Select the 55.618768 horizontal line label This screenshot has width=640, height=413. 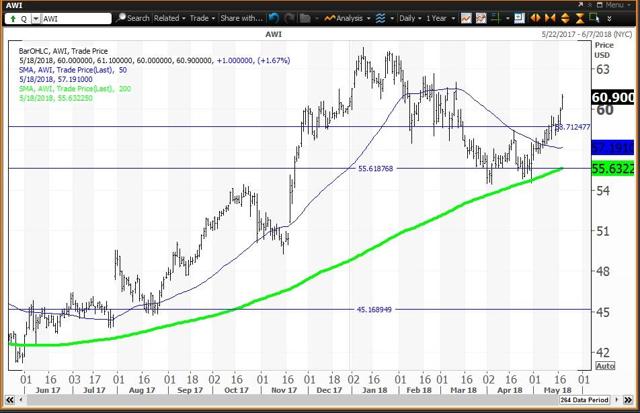[x=376, y=169]
